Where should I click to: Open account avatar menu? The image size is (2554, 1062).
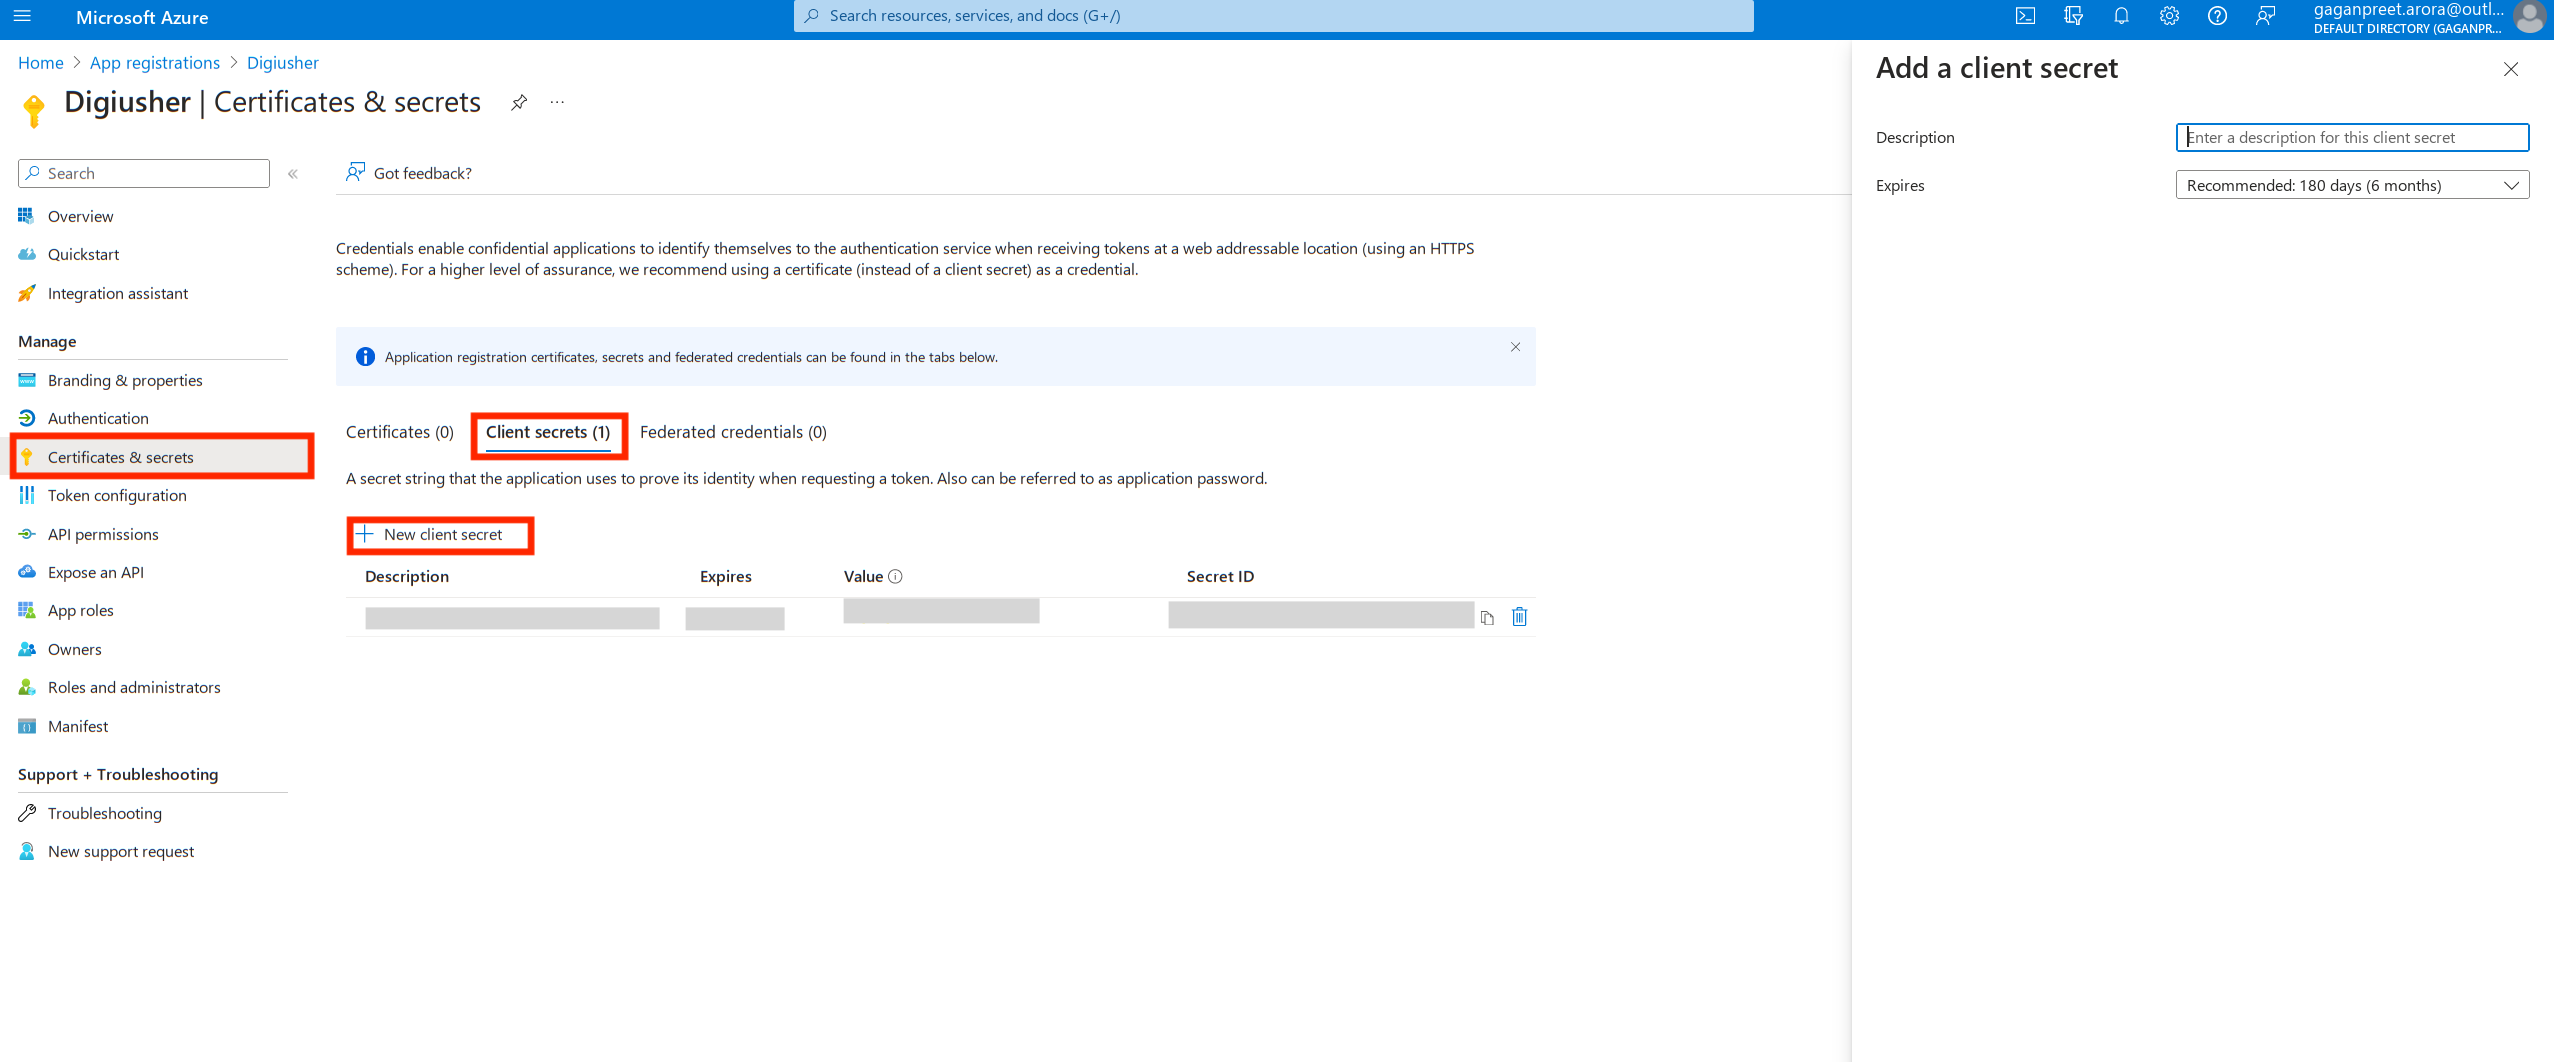(x=2529, y=17)
